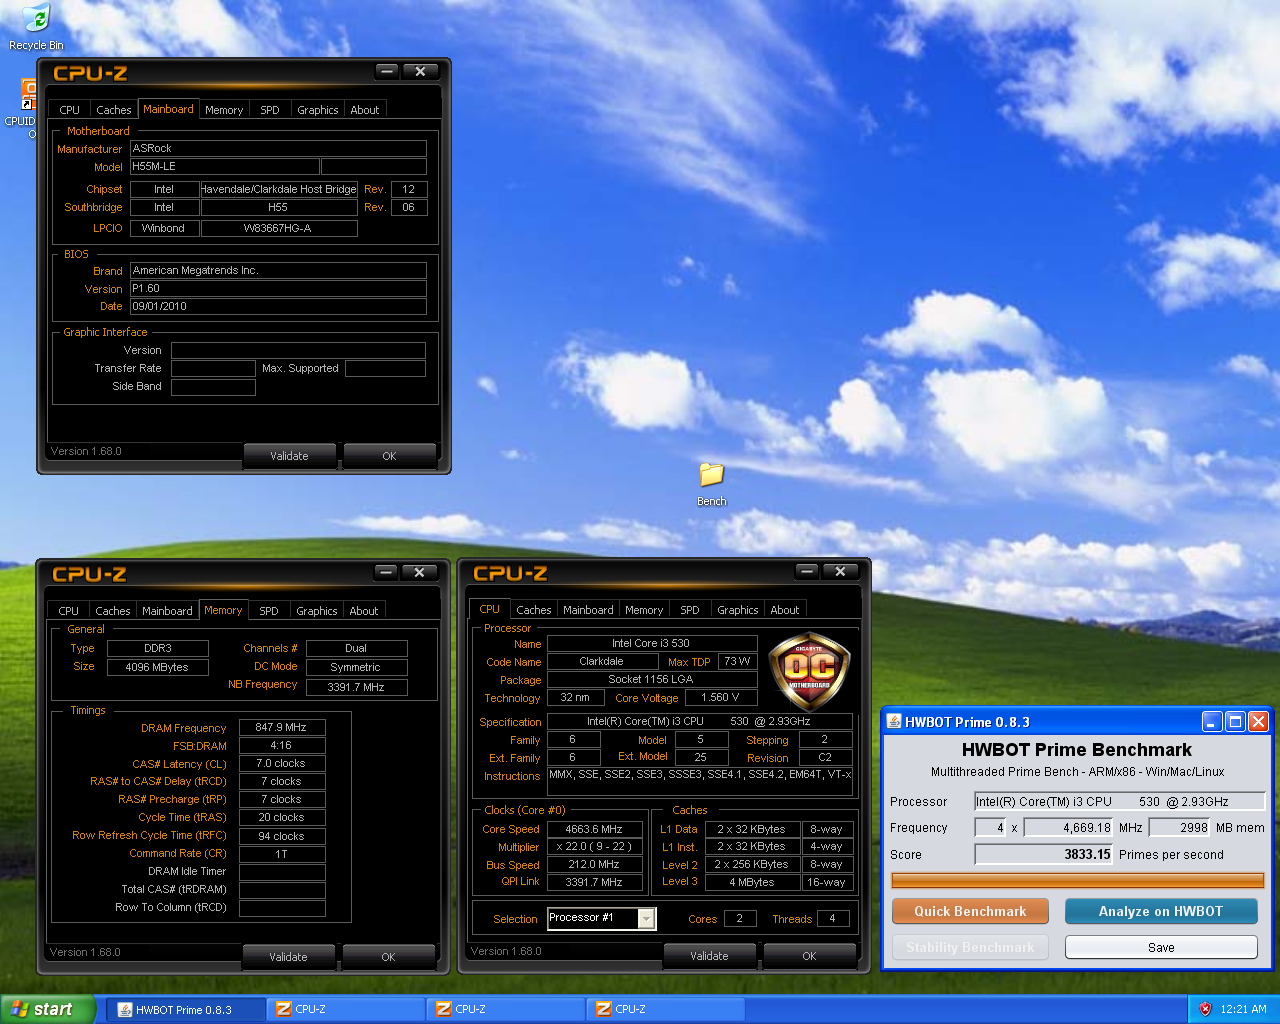This screenshot has height=1024, width=1280.
Task: Click the Gigabyte OC Motherboard badge logo
Action: 809,671
